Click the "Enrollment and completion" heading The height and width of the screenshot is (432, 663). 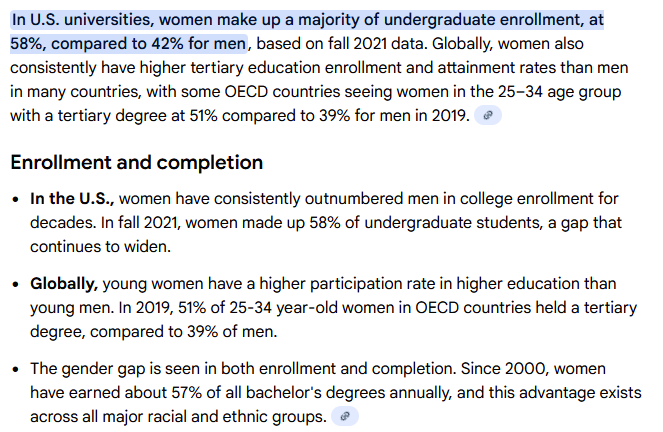(136, 162)
